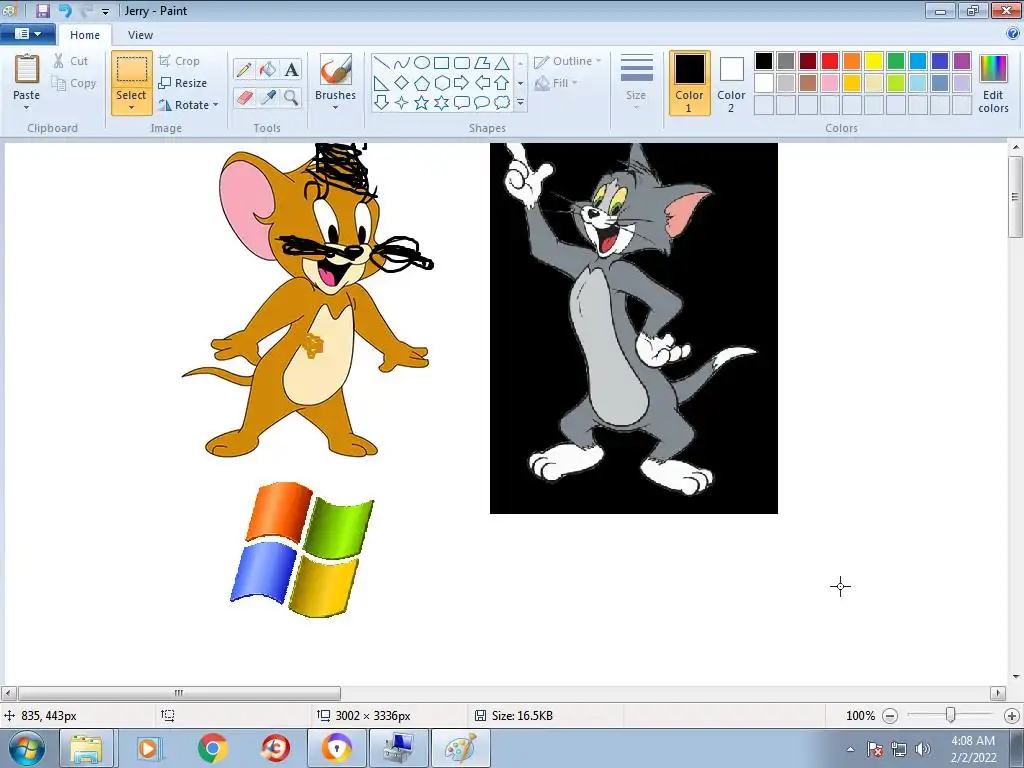The width and height of the screenshot is (1024, 768).
Task: Open the Outline dropdown
Action: [x=568, y=61]
